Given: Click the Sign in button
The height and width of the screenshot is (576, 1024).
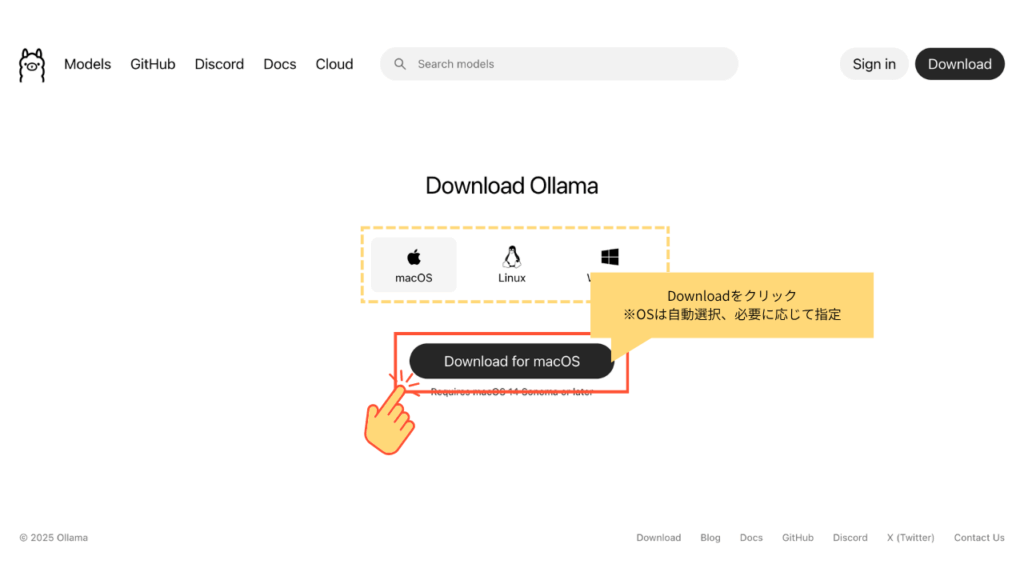Looking at the screenshot, I should [874, 64].
